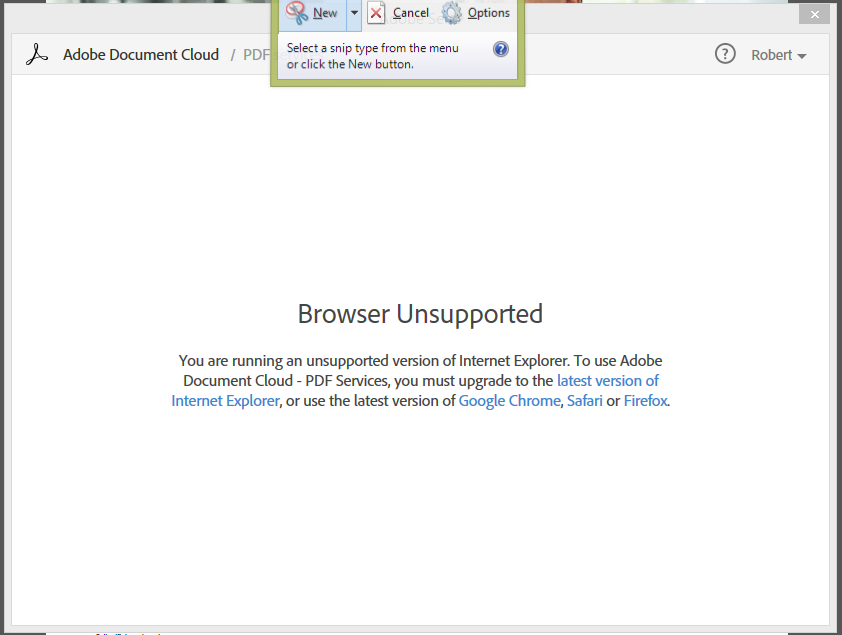The height and width of the screenshot is (635, 842).
Task: Click the Snipping Tool blue help icon
Action: [500, 49]
